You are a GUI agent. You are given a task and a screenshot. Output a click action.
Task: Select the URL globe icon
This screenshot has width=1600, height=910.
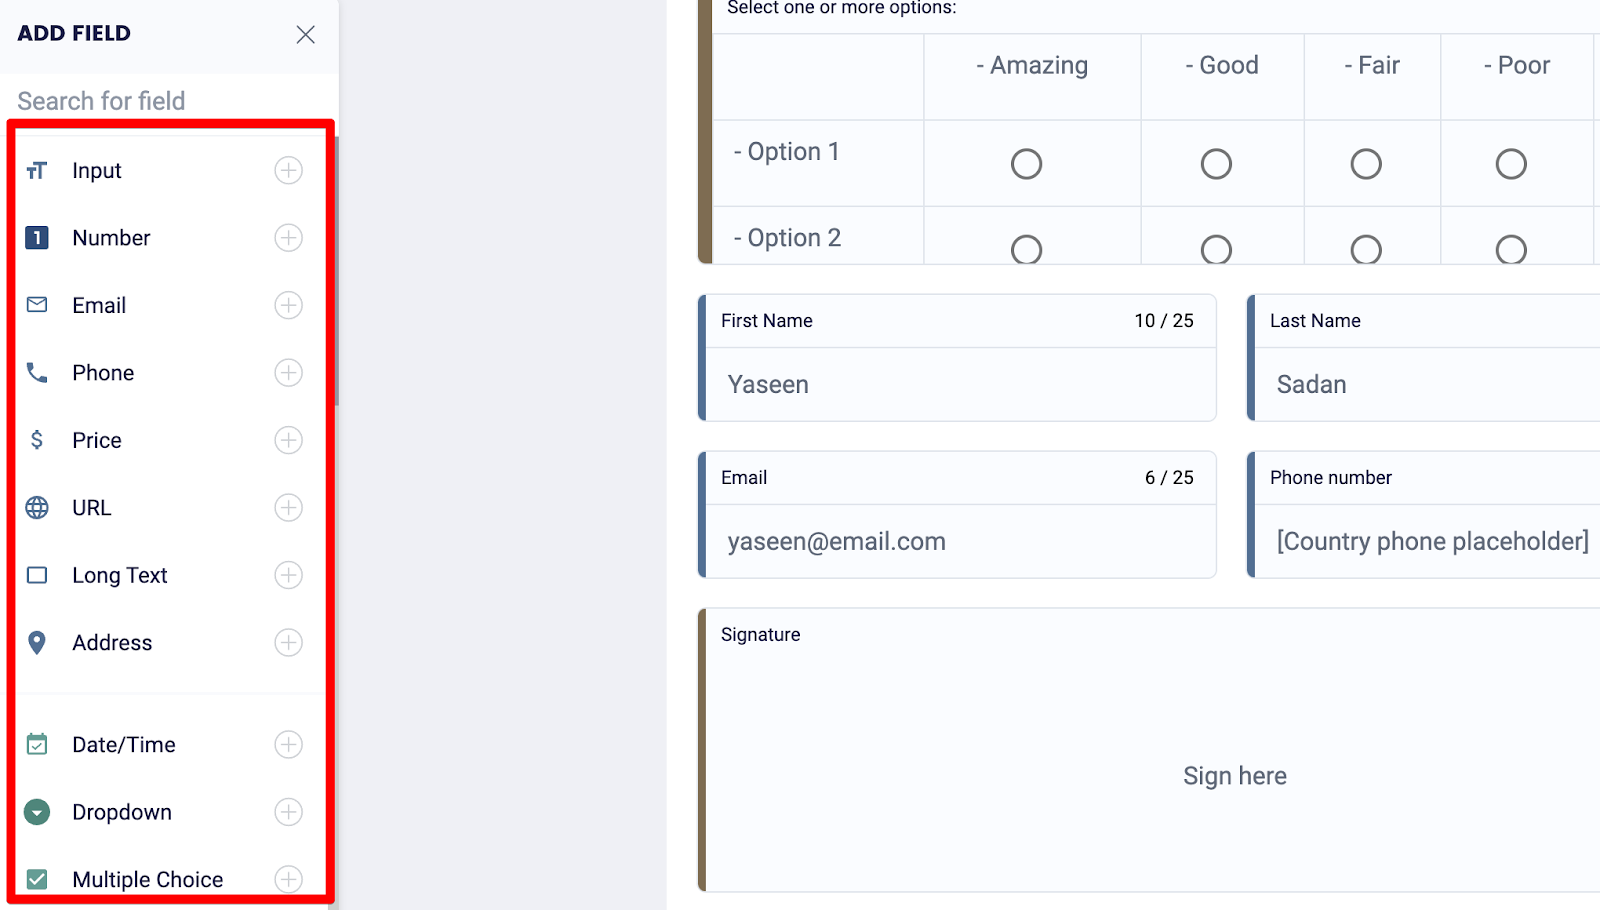36,507
